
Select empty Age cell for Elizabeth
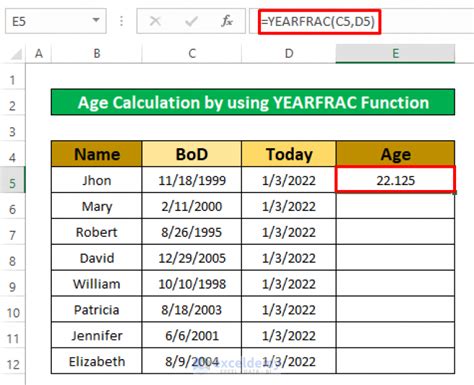pos(395,361)
